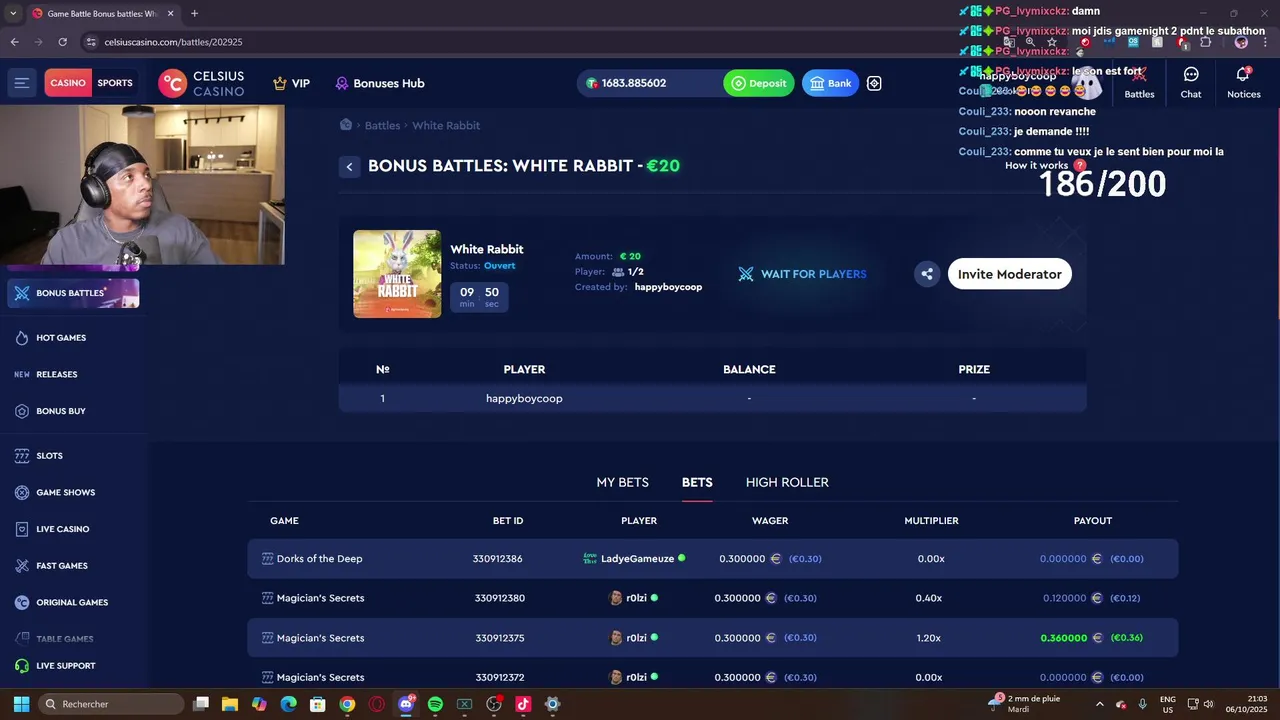1280x720 pixels.
Task: Expand the browser tab search dropdown
Action: pyautogui.click(x=12, y=13)
